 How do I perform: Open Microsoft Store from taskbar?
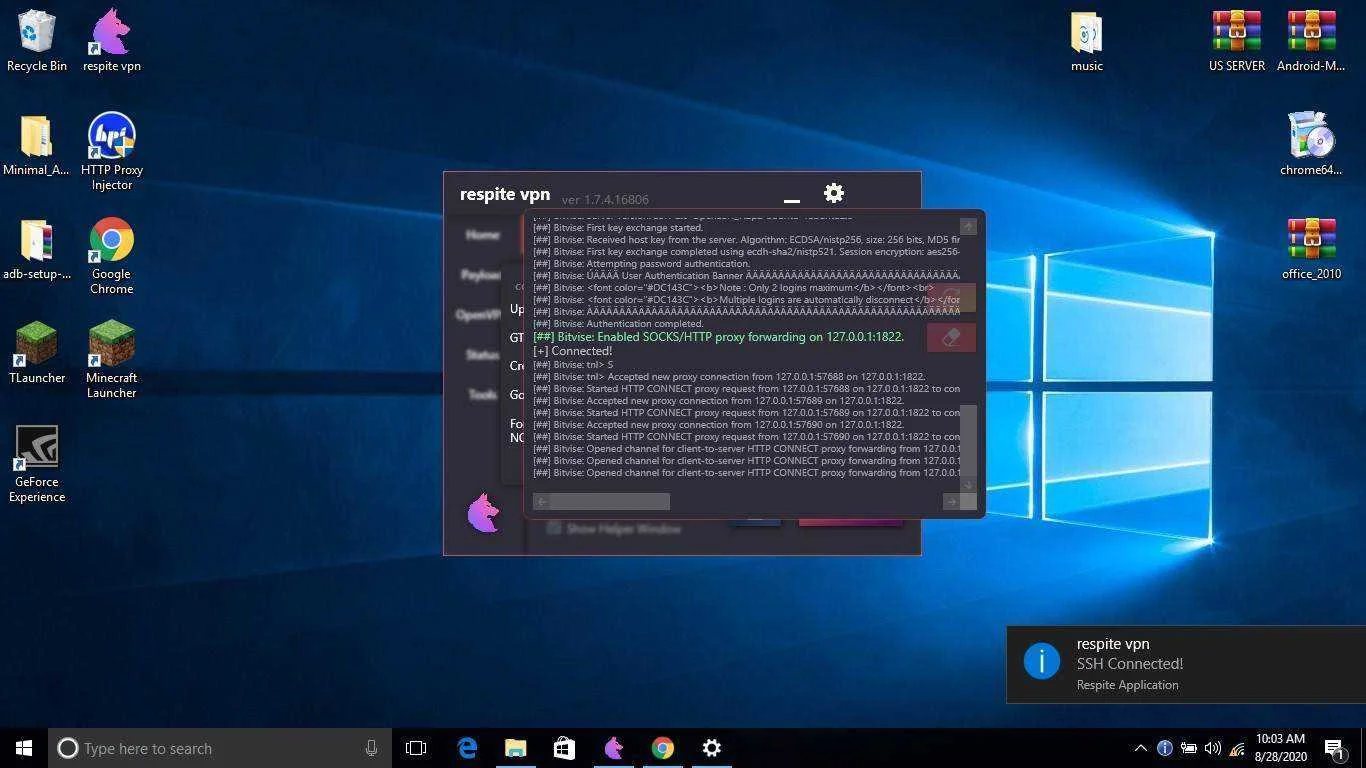point(564,748)
